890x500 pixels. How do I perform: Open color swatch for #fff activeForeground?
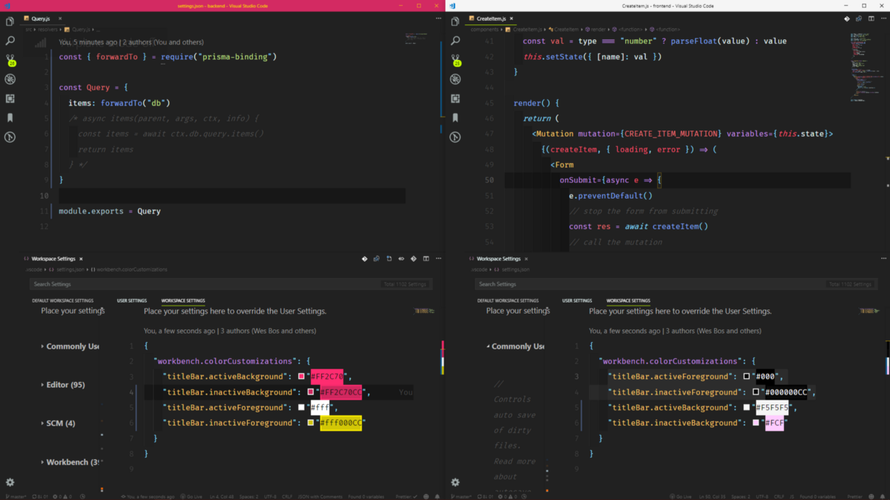301,407
